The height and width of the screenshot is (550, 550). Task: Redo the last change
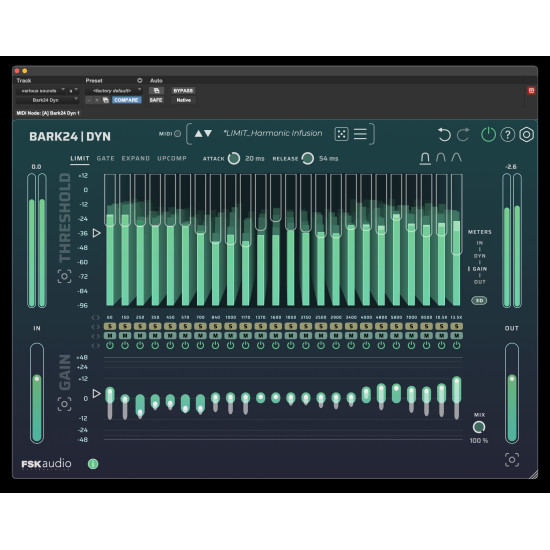click(463, 135)
